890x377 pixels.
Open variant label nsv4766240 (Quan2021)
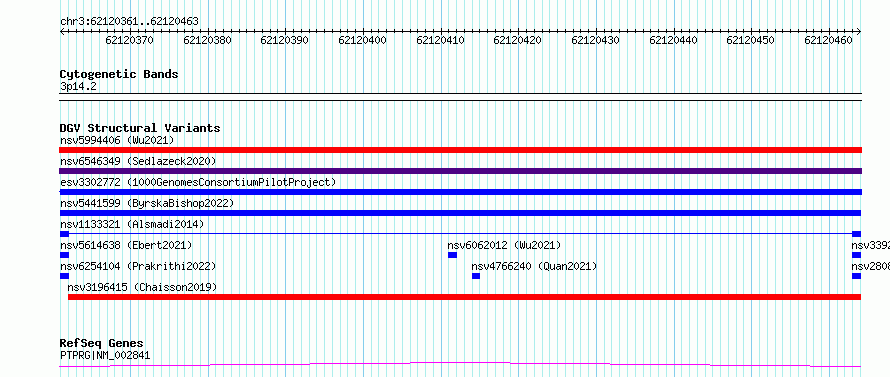click(534, 266)
